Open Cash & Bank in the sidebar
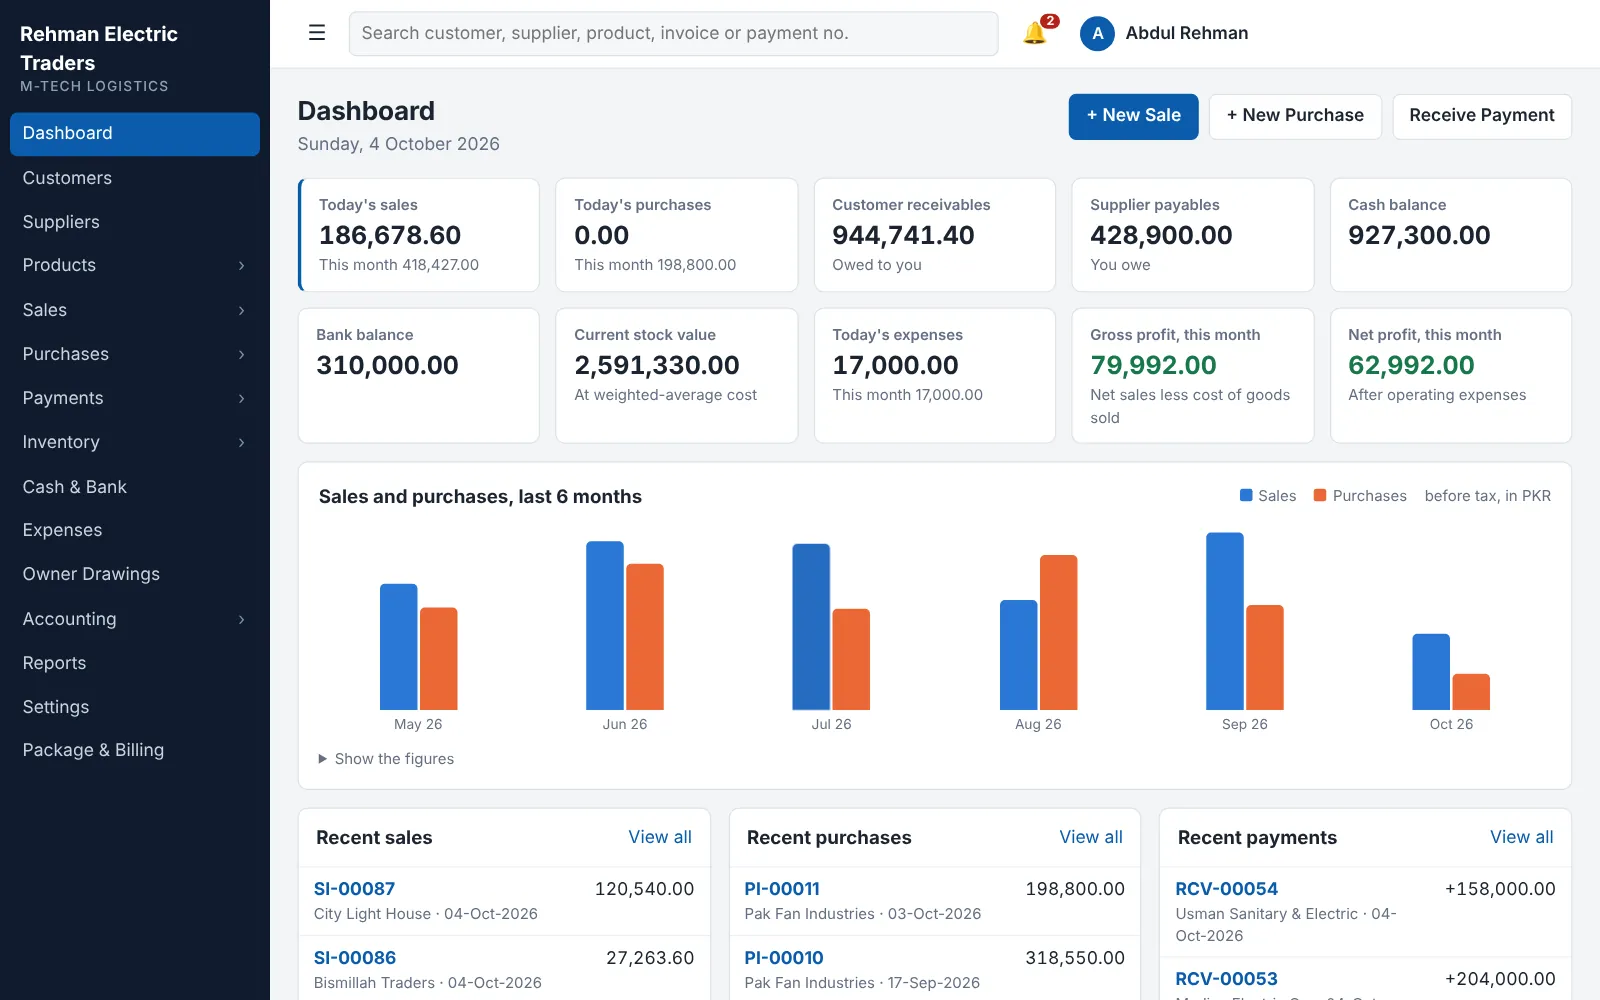1600x1000 pixels. click(135, 487)
